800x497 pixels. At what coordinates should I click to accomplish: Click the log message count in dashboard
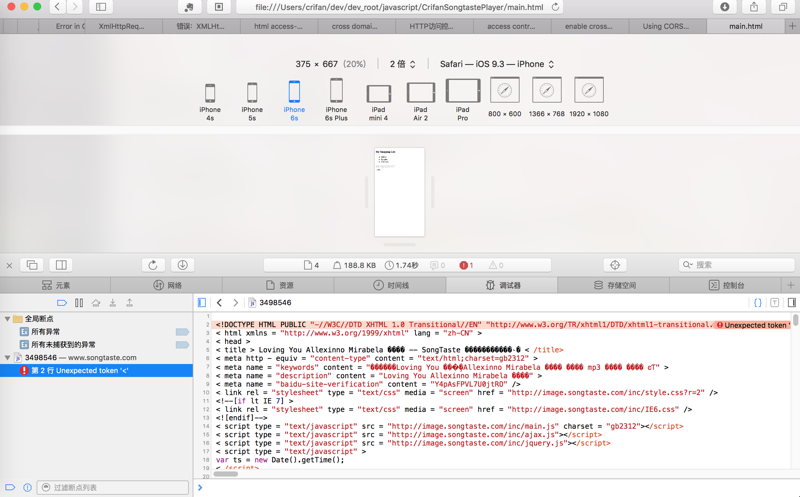point(437,265)
